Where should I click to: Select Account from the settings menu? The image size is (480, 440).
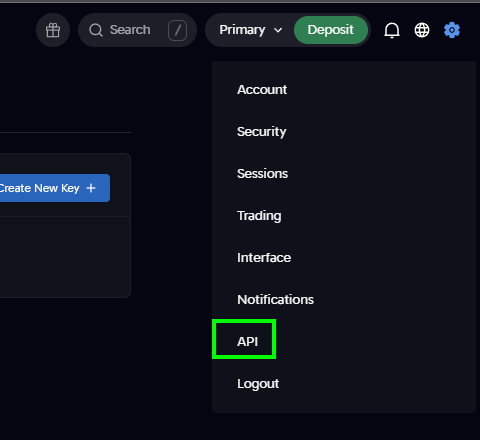[262, 90]
